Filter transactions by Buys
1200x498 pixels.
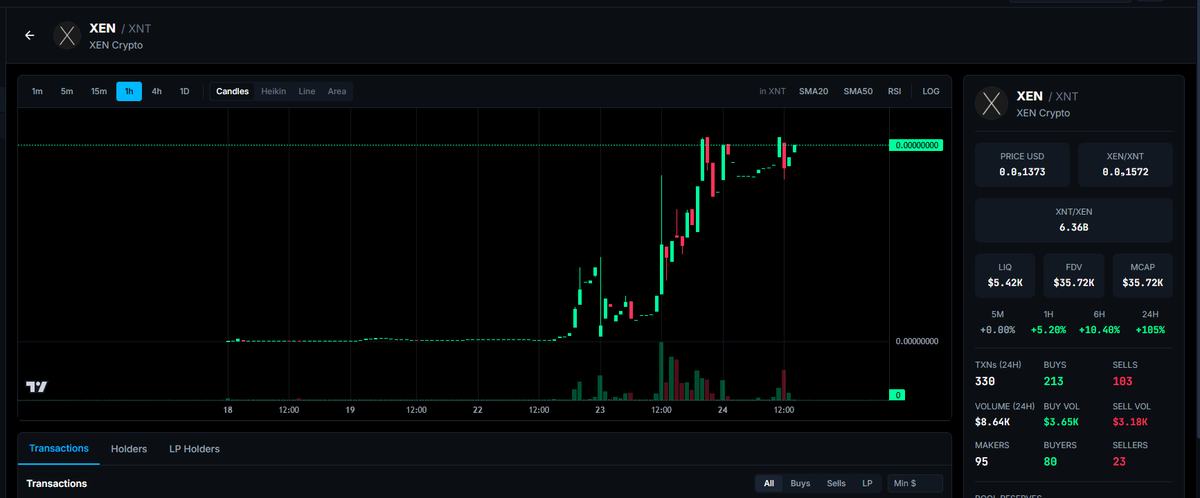coord(801,483)
